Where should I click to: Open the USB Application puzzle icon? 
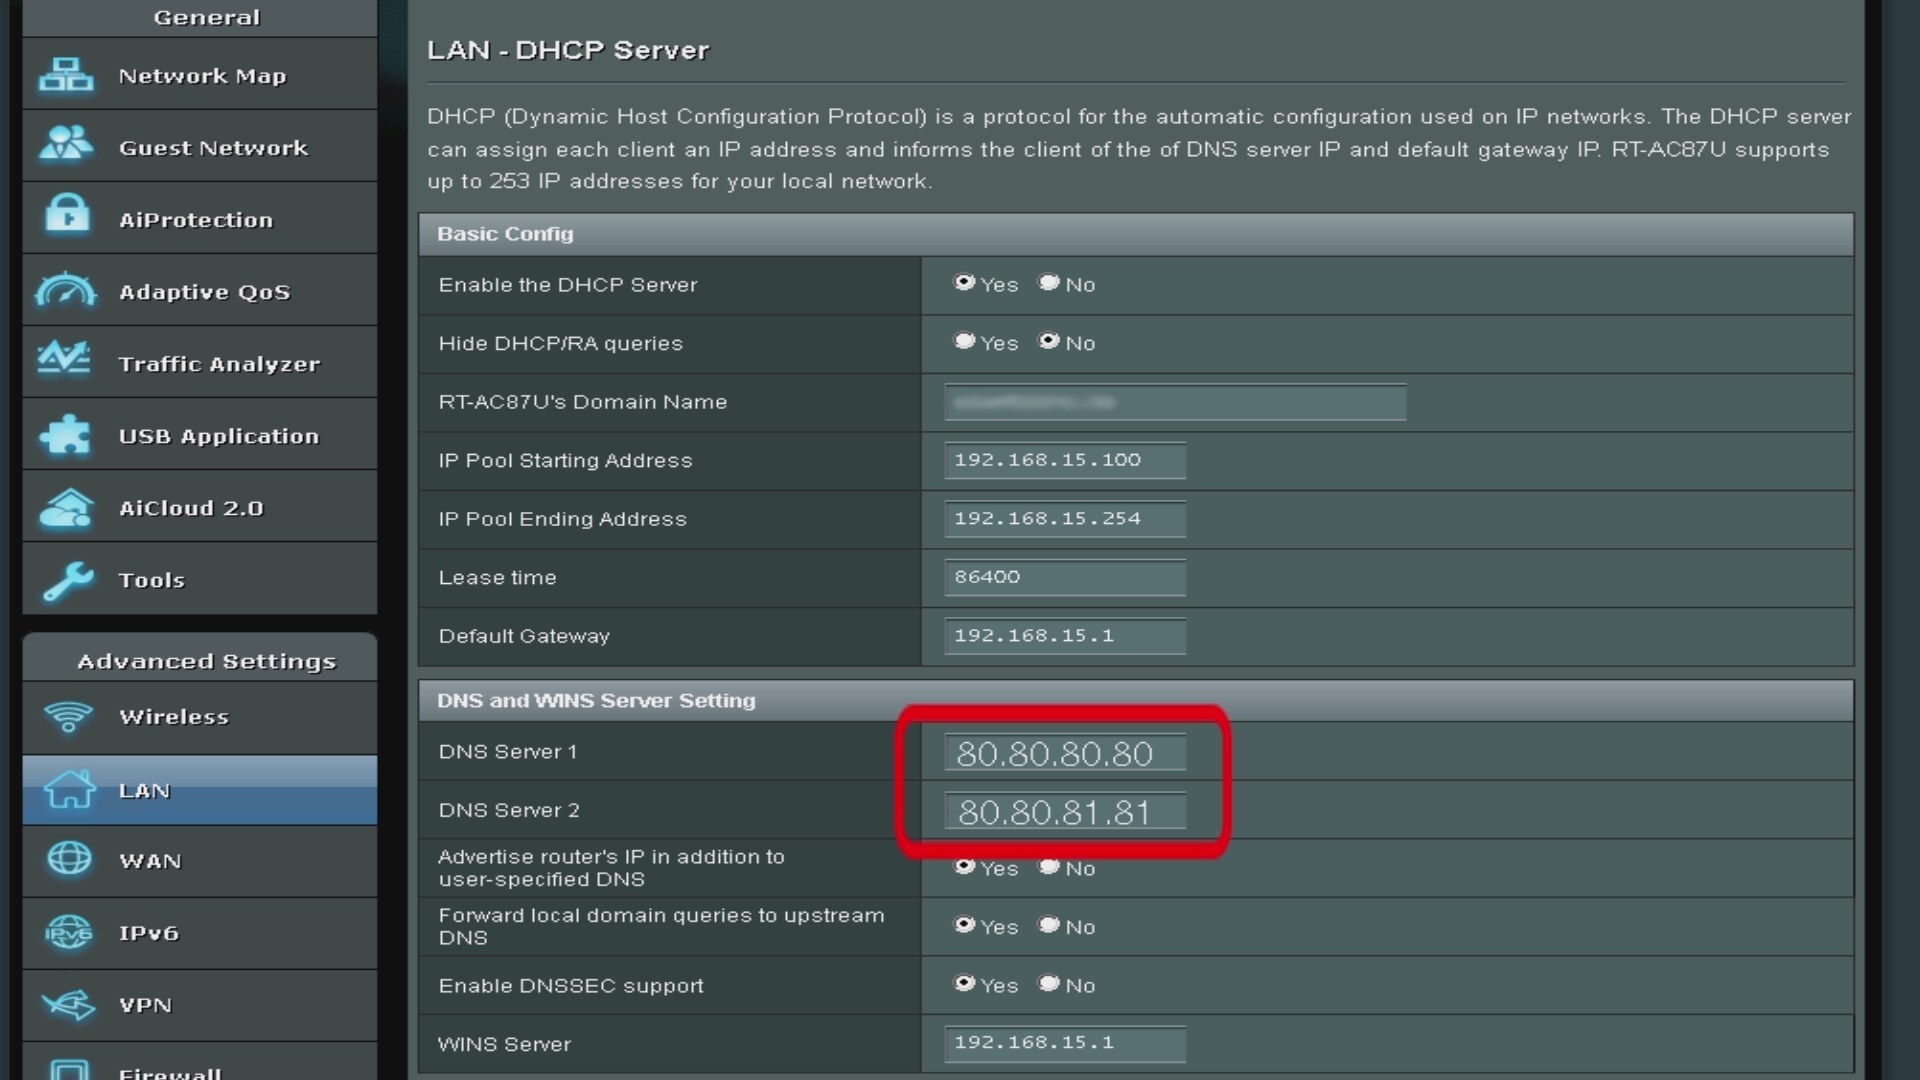[x=65, y=435]
